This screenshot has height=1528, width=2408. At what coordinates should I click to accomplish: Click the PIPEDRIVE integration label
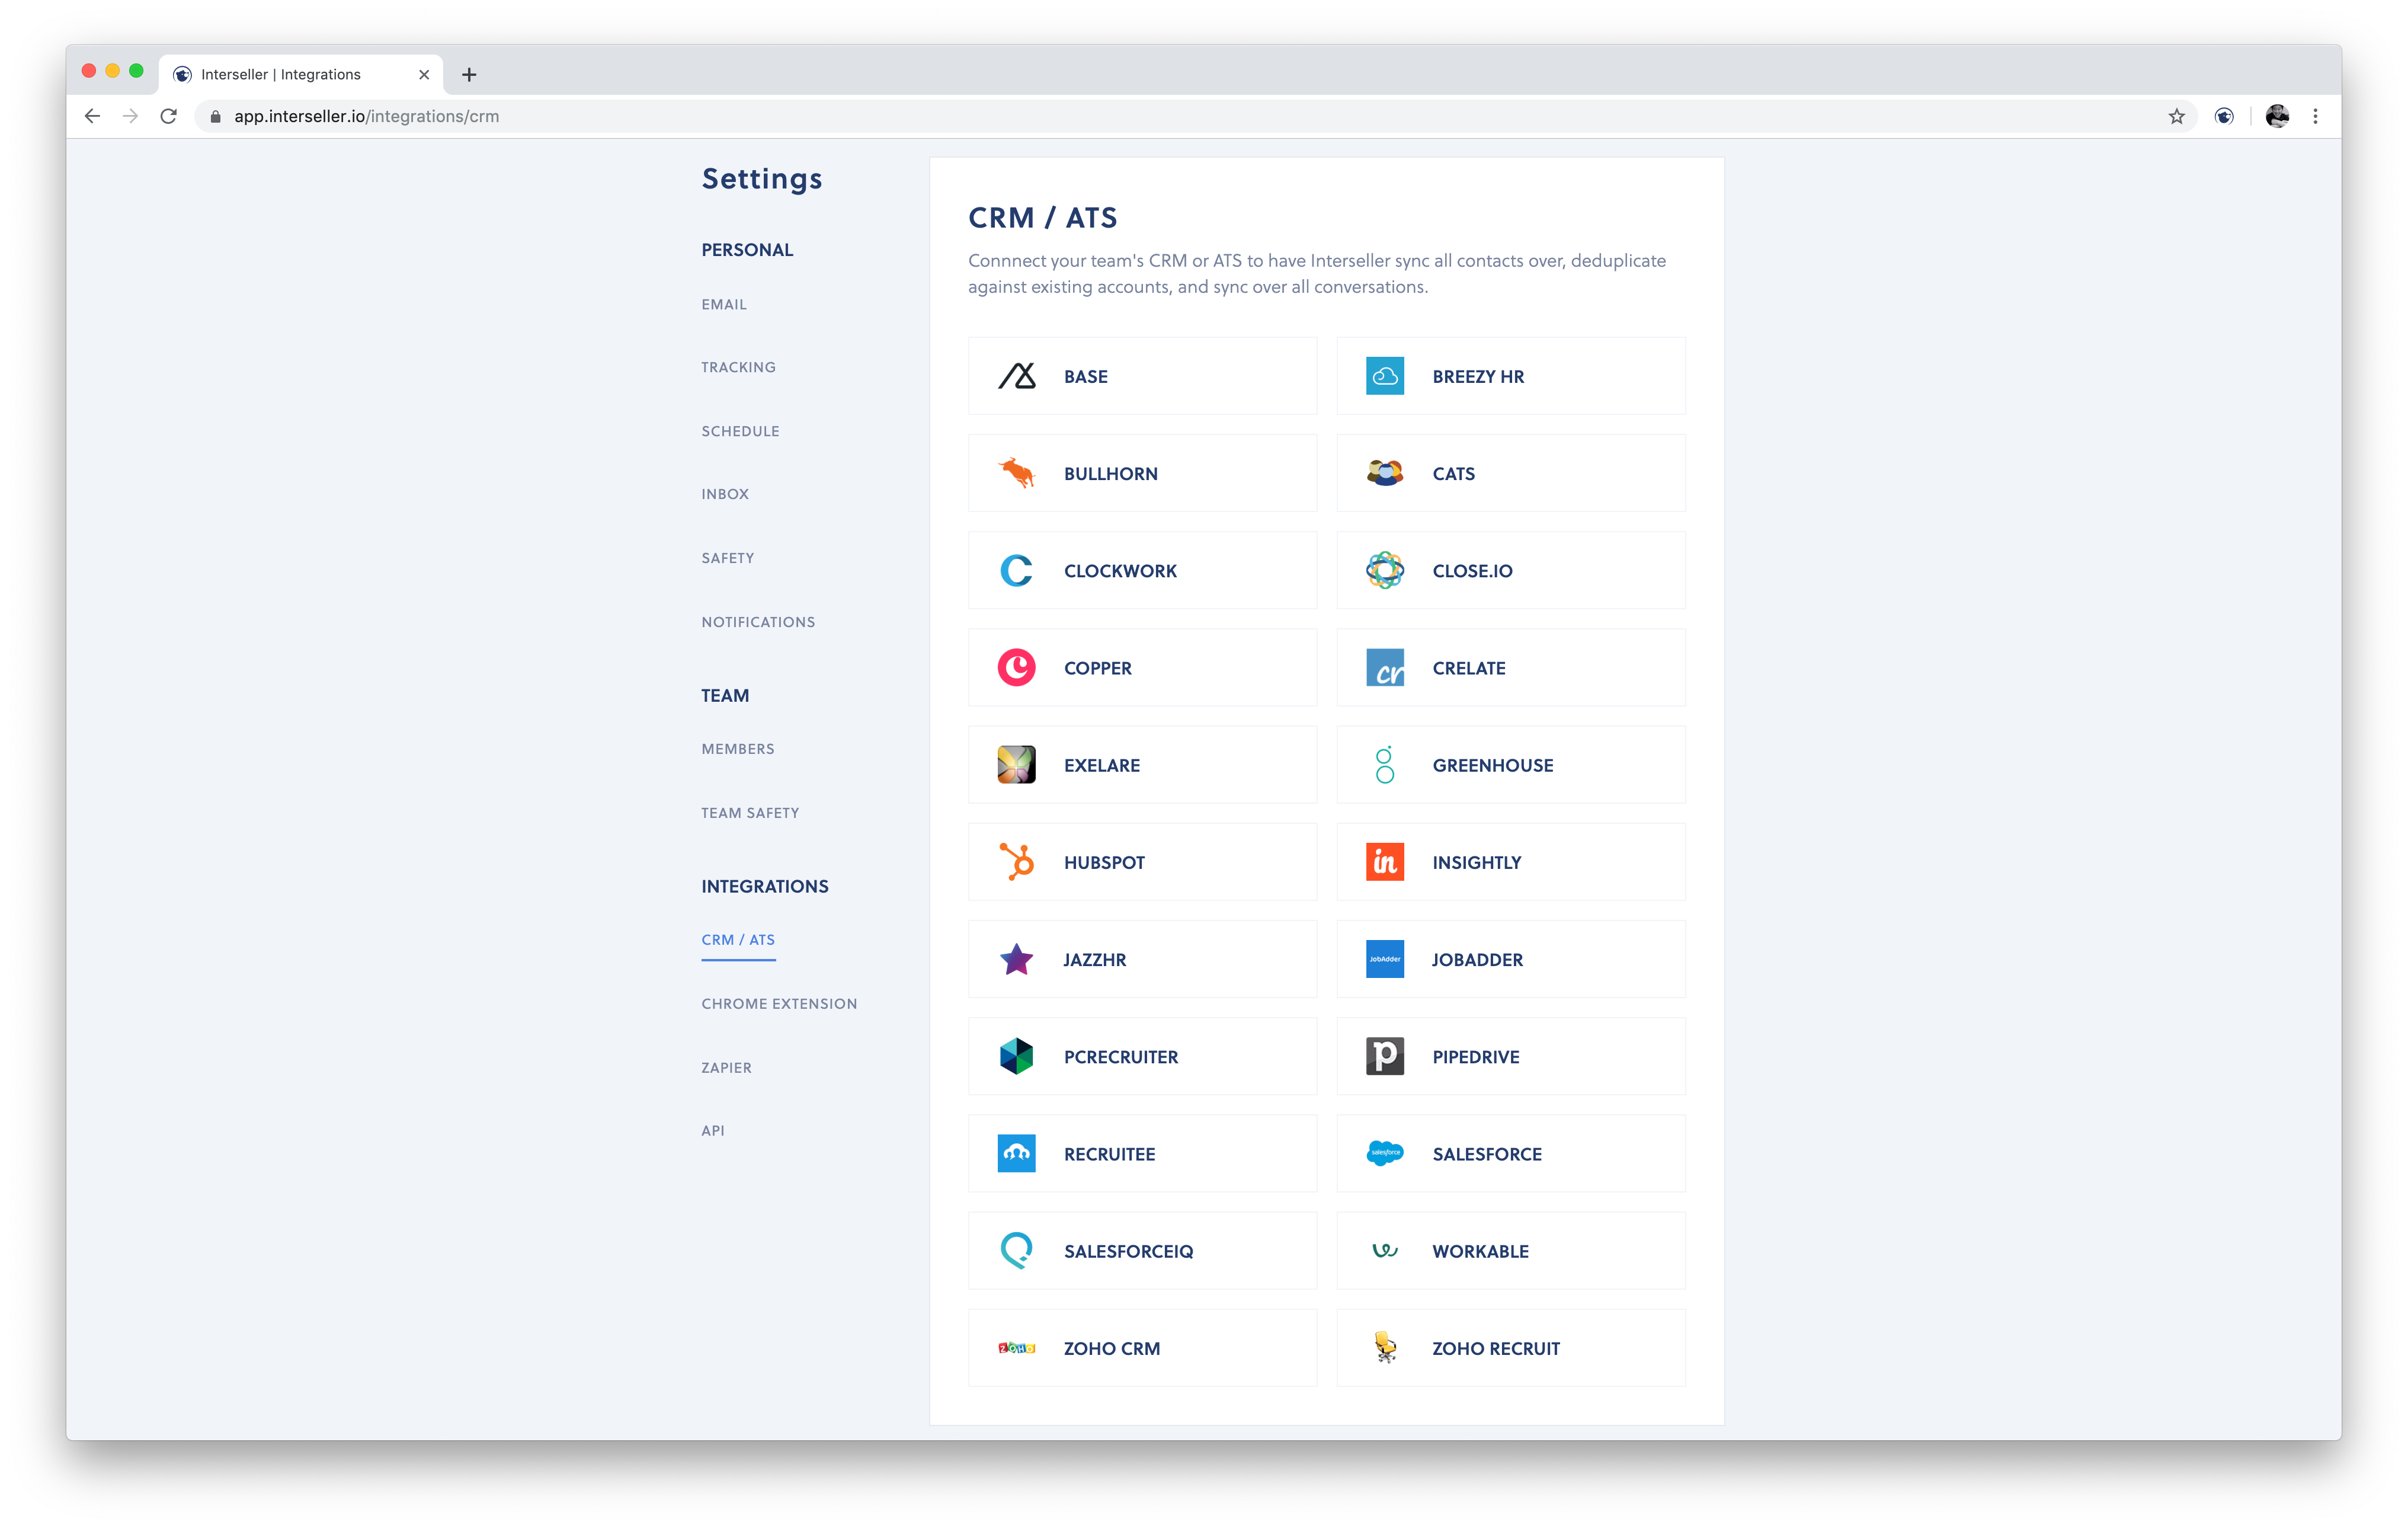1476,1057
